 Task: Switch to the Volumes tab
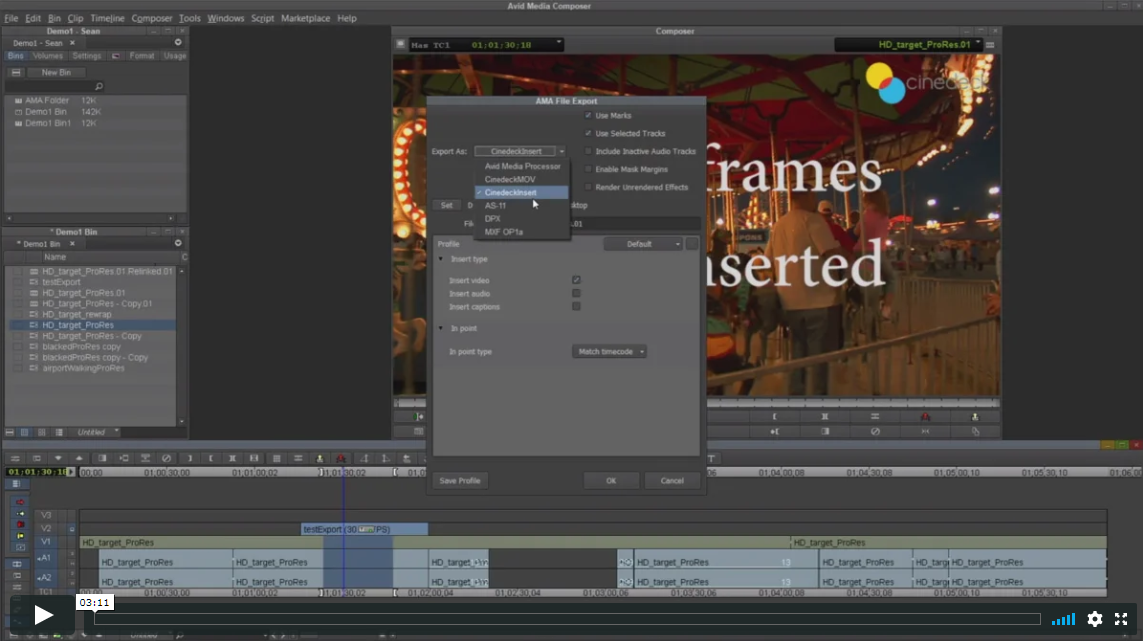pos(47,55)
